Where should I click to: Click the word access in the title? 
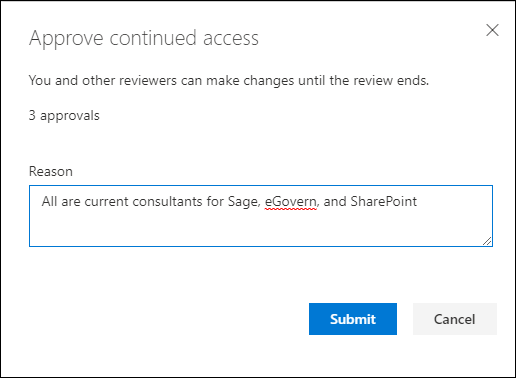tap(231, 39)
